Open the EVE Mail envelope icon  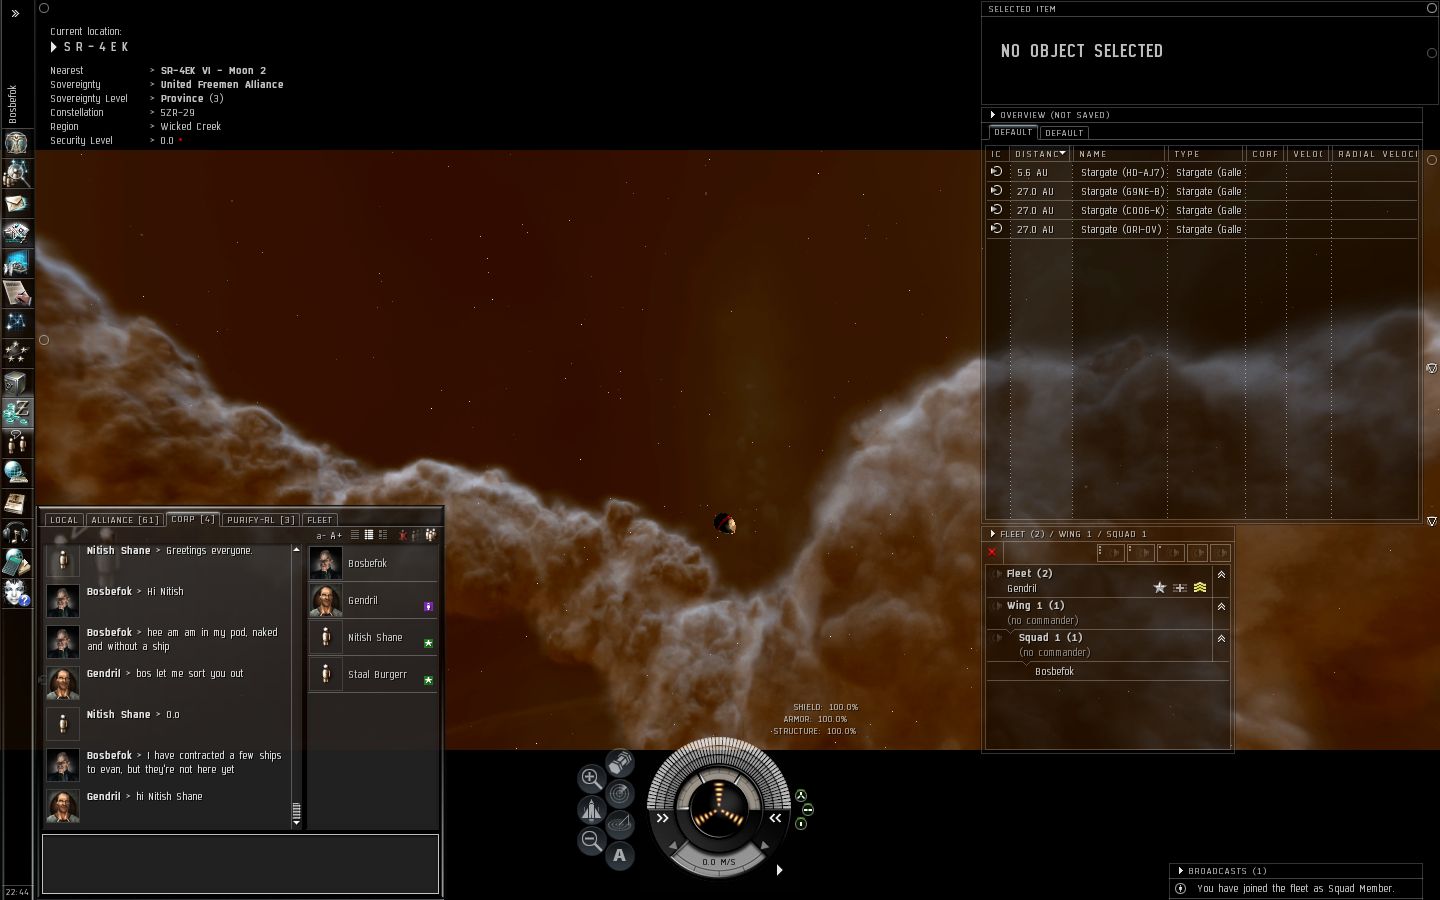click(x=16, y=202)
